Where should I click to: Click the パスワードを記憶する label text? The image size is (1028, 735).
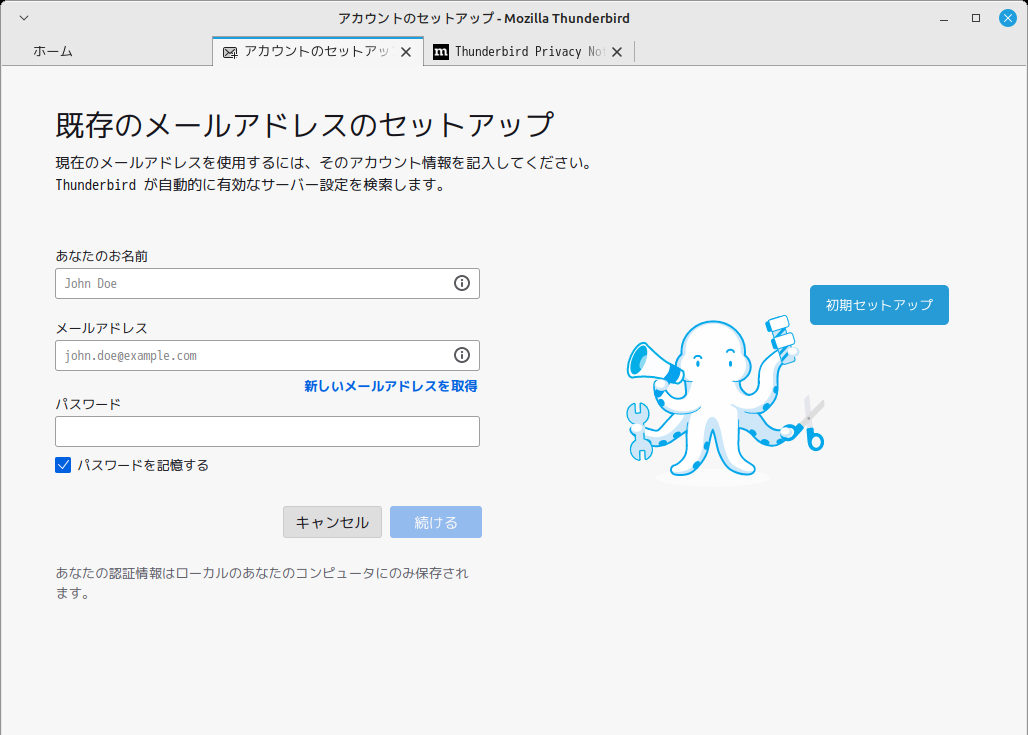click(x=143, y=465)
